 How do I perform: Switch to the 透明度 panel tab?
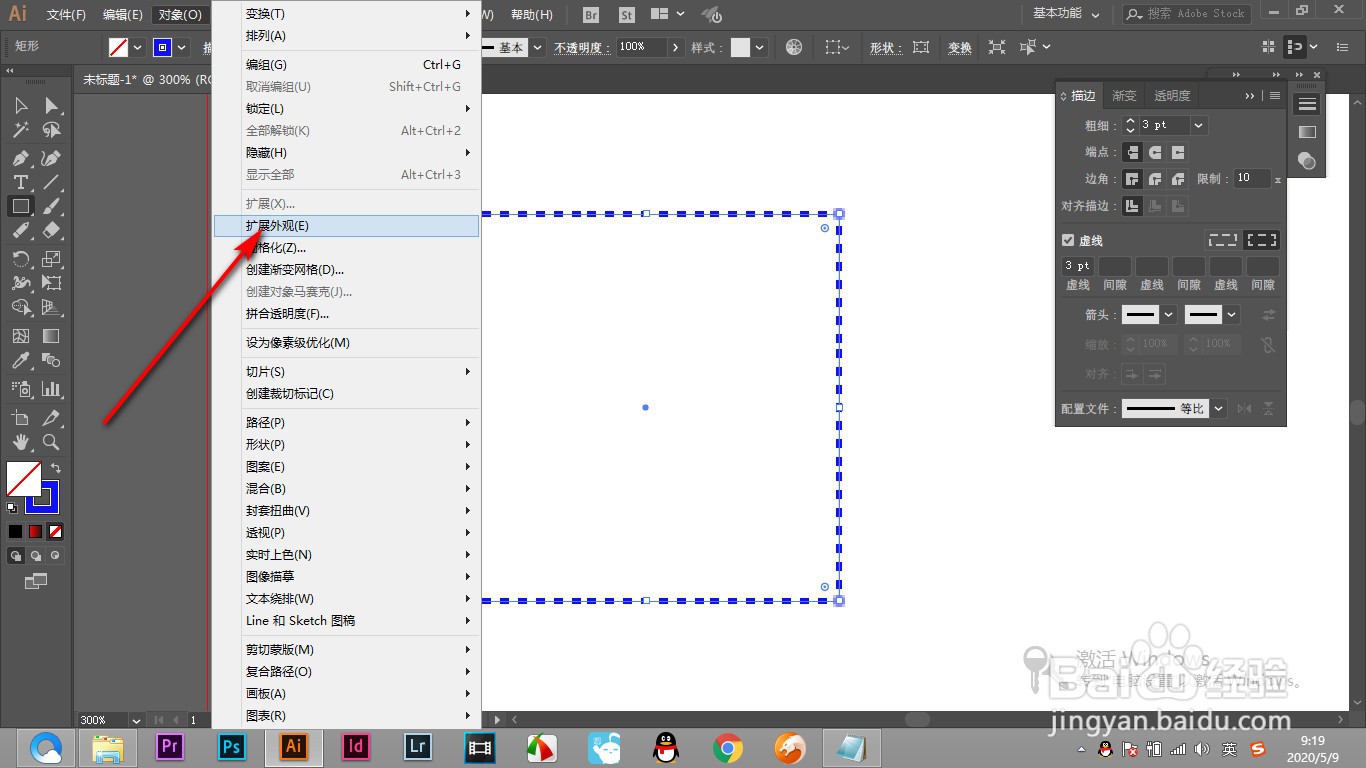1172,96
